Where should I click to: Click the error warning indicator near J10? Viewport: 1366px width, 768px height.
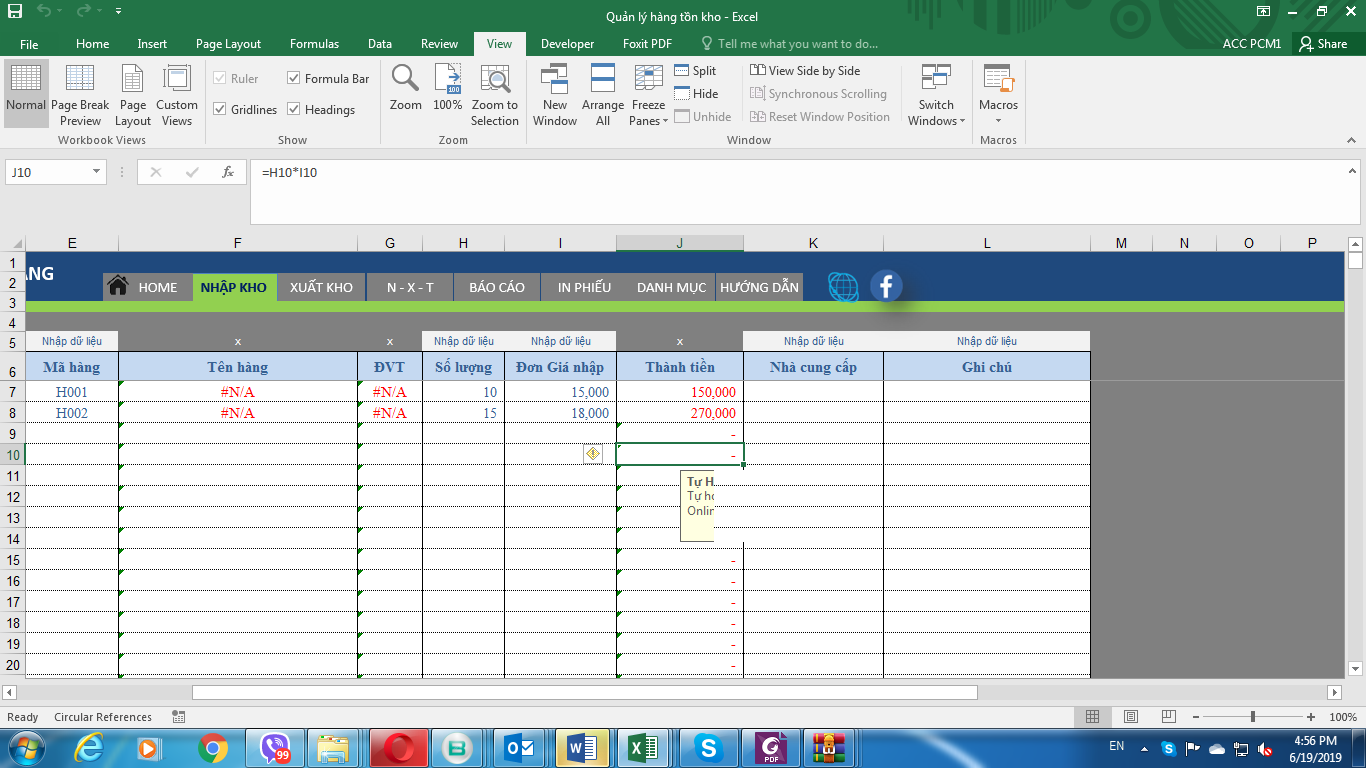click(x=593, y=454)
